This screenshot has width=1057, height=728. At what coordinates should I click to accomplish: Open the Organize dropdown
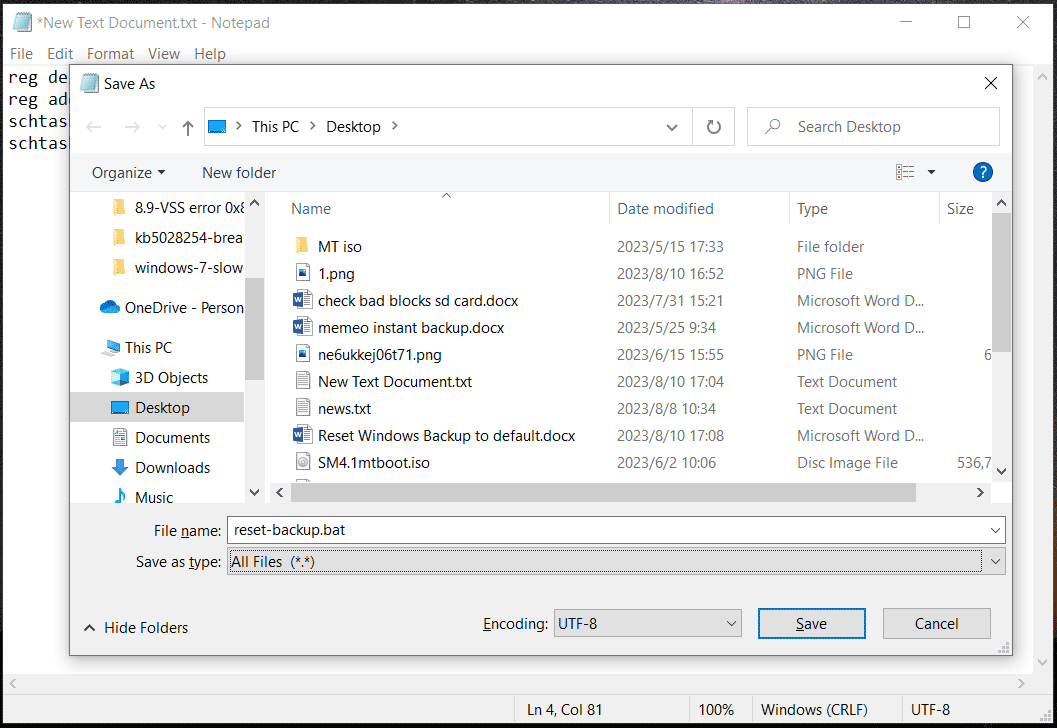[x=127, y=172]
